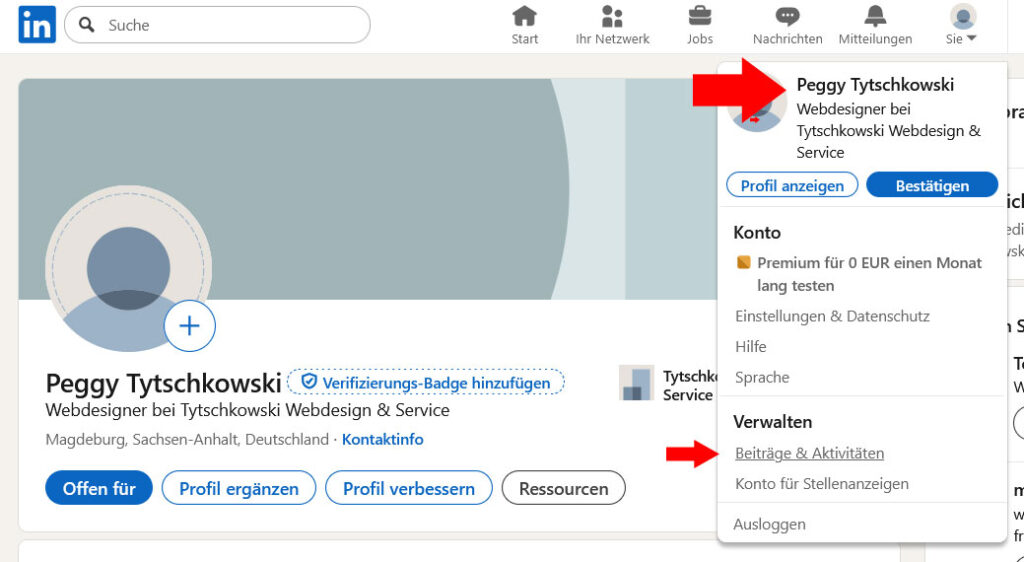Open the Start home icon

(x=524, y=17)
